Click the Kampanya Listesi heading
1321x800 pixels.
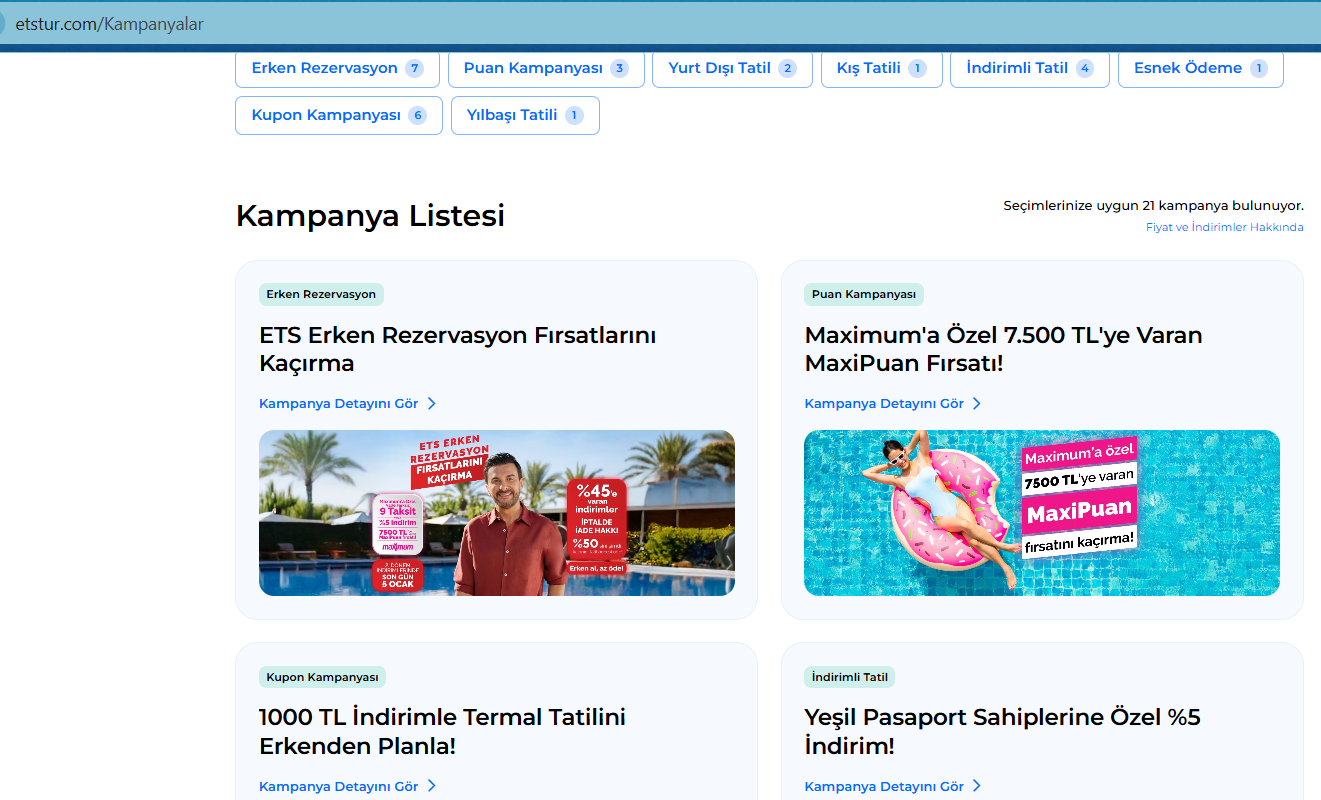370,216
